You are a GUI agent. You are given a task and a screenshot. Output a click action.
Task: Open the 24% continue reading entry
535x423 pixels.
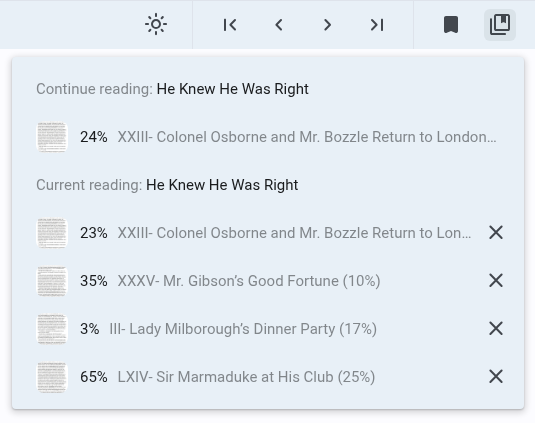click(268, 137)
